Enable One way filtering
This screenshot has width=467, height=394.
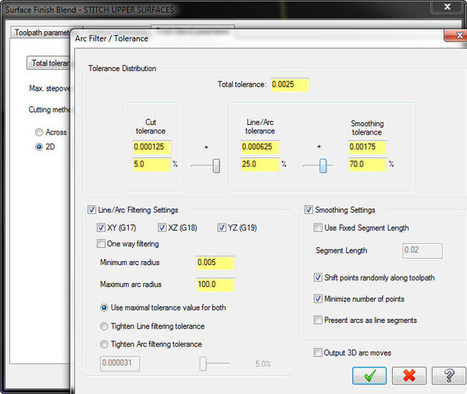101,244
